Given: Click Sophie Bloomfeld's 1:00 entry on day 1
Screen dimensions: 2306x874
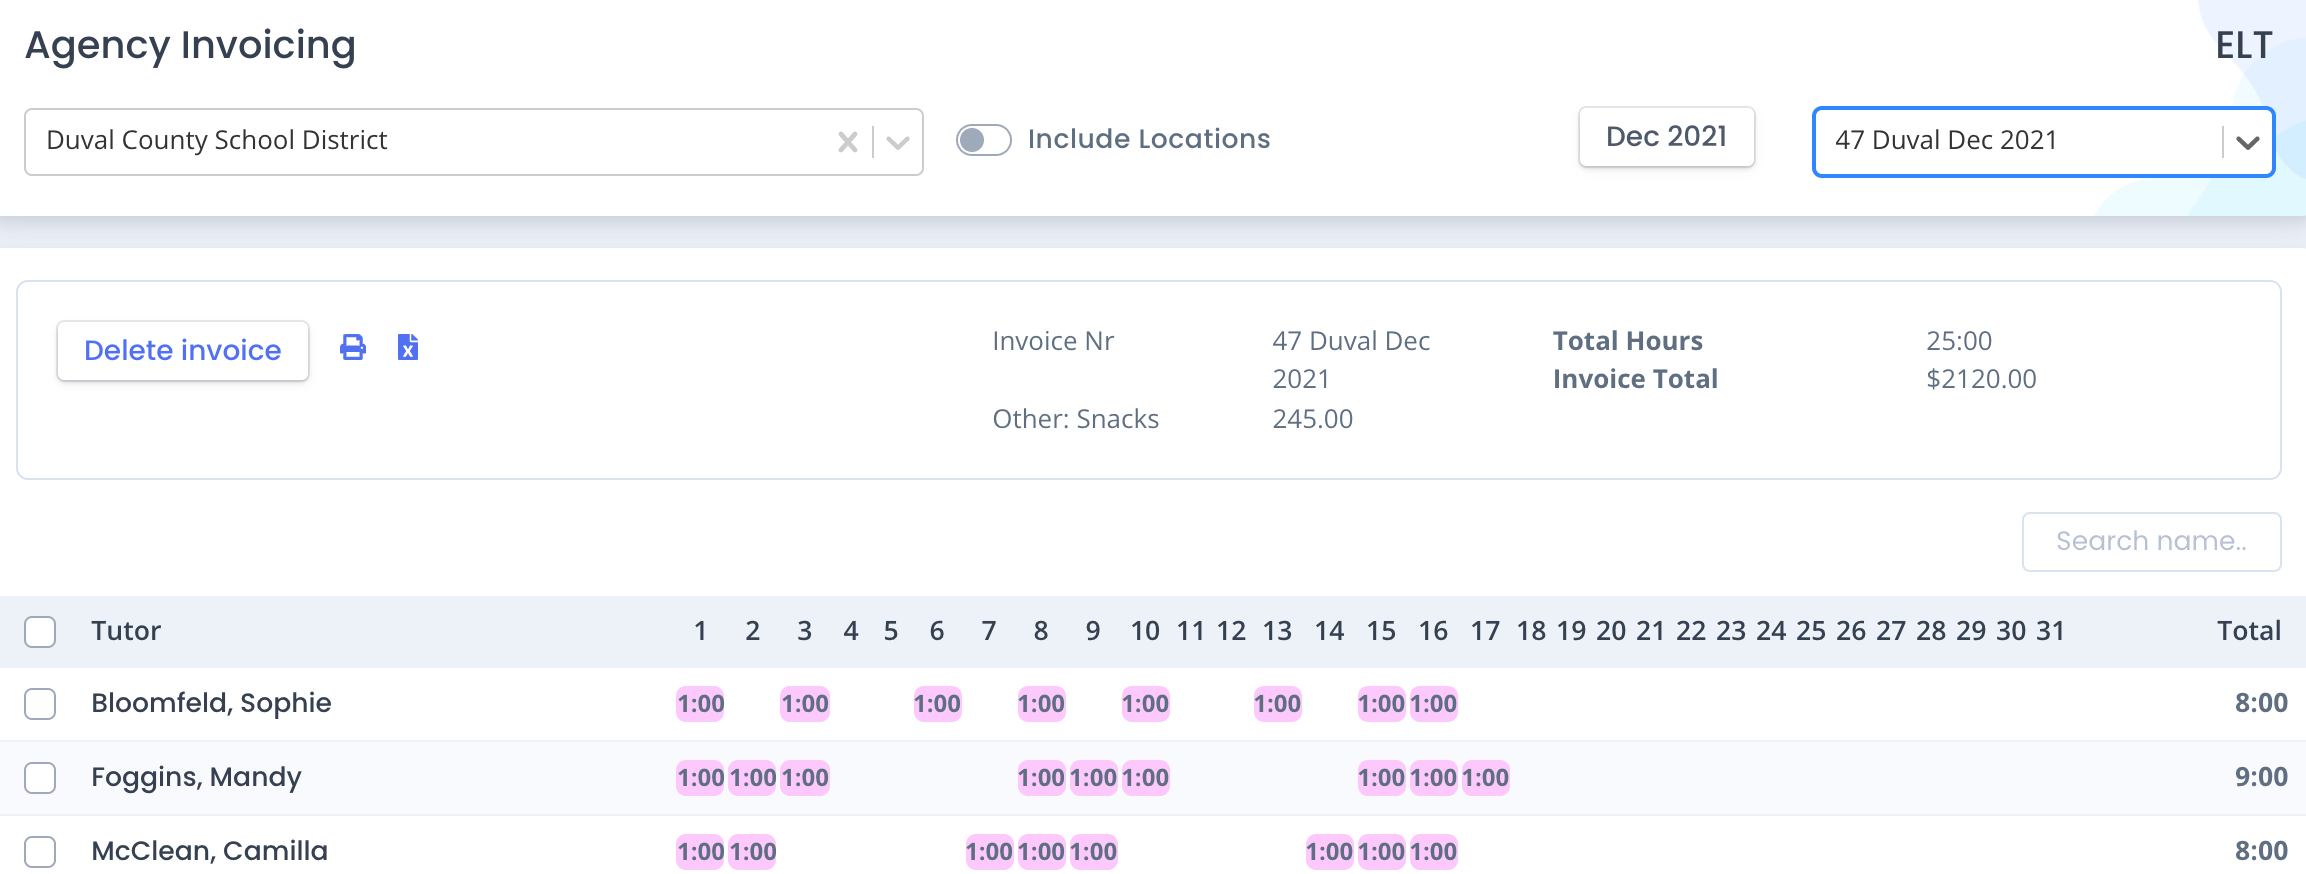Looking at the screenshot, I should pos(701,704).
